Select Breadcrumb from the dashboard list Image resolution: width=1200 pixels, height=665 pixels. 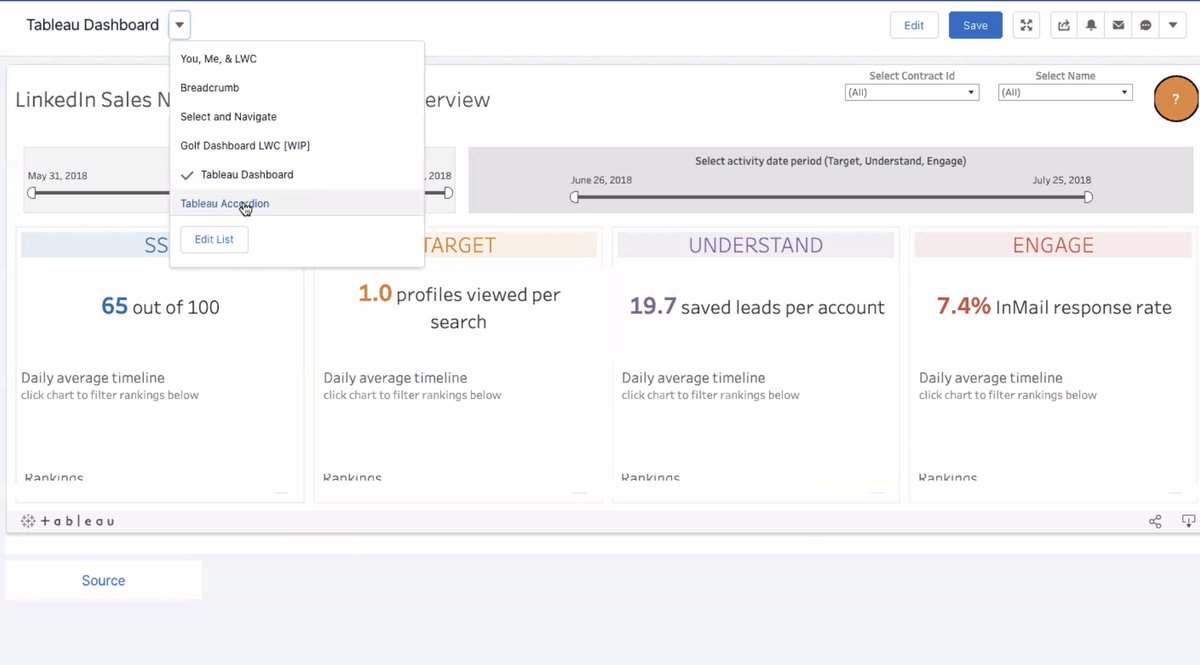click(297, 88)
